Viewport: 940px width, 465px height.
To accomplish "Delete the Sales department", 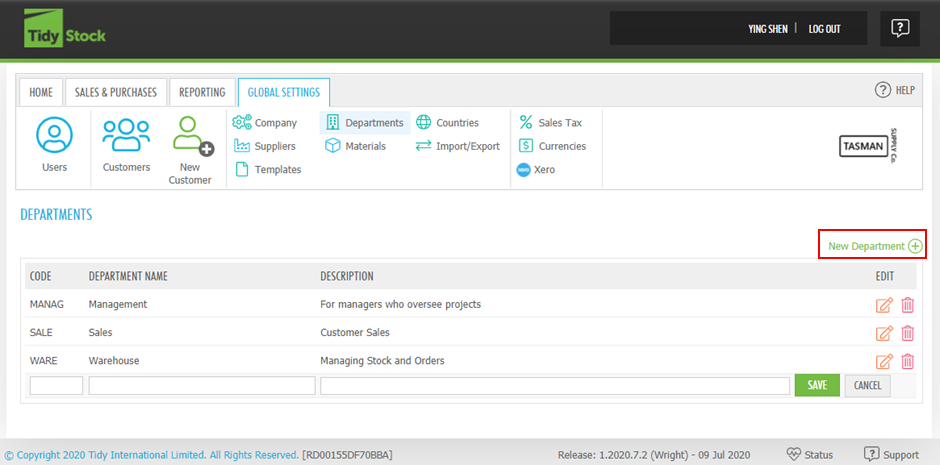I will [908, 333].
